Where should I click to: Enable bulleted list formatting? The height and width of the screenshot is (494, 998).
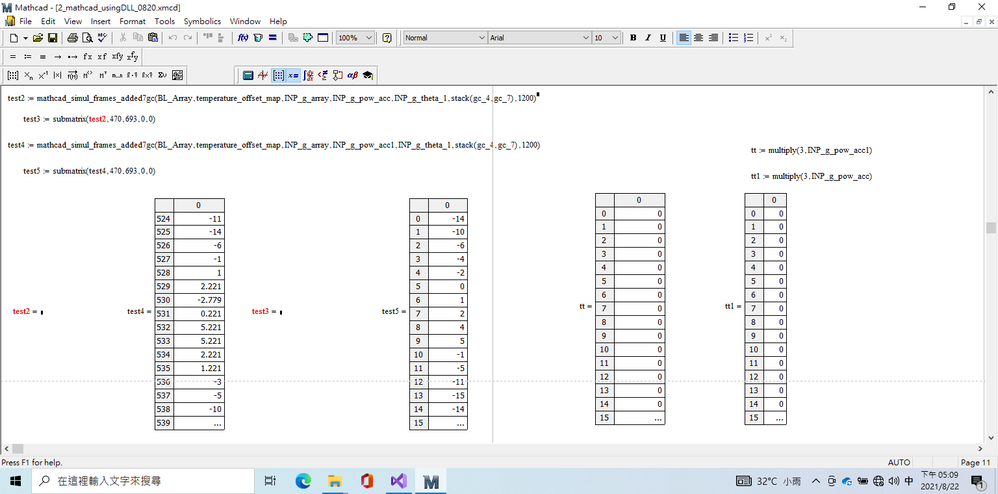point(733,38)
